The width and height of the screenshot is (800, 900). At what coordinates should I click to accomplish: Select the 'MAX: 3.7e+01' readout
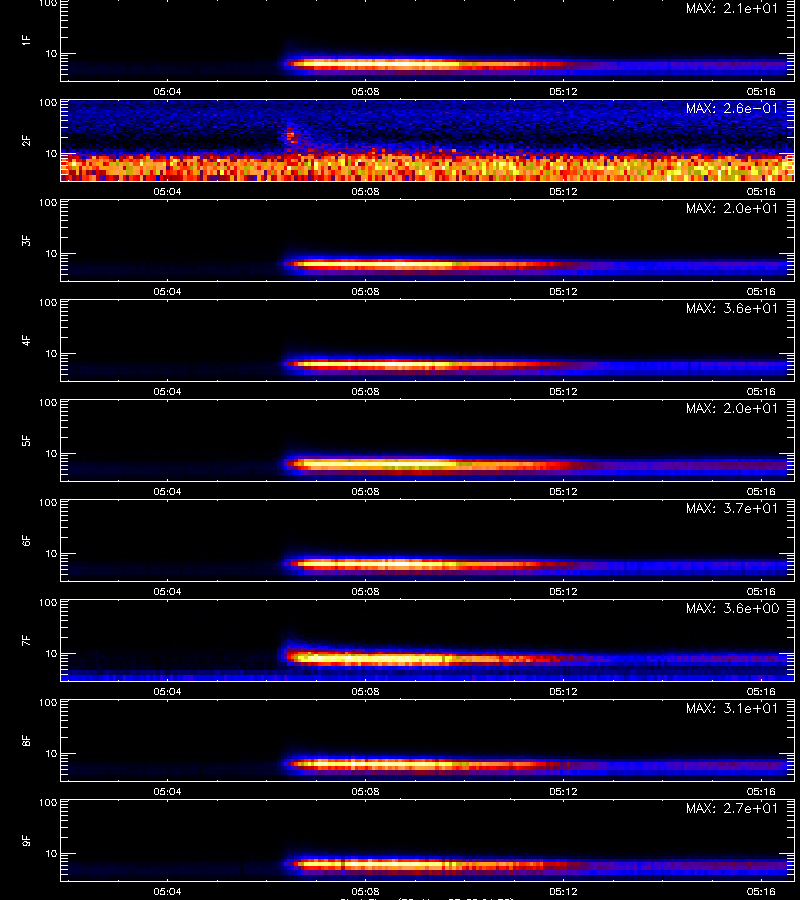coord(732,508)
